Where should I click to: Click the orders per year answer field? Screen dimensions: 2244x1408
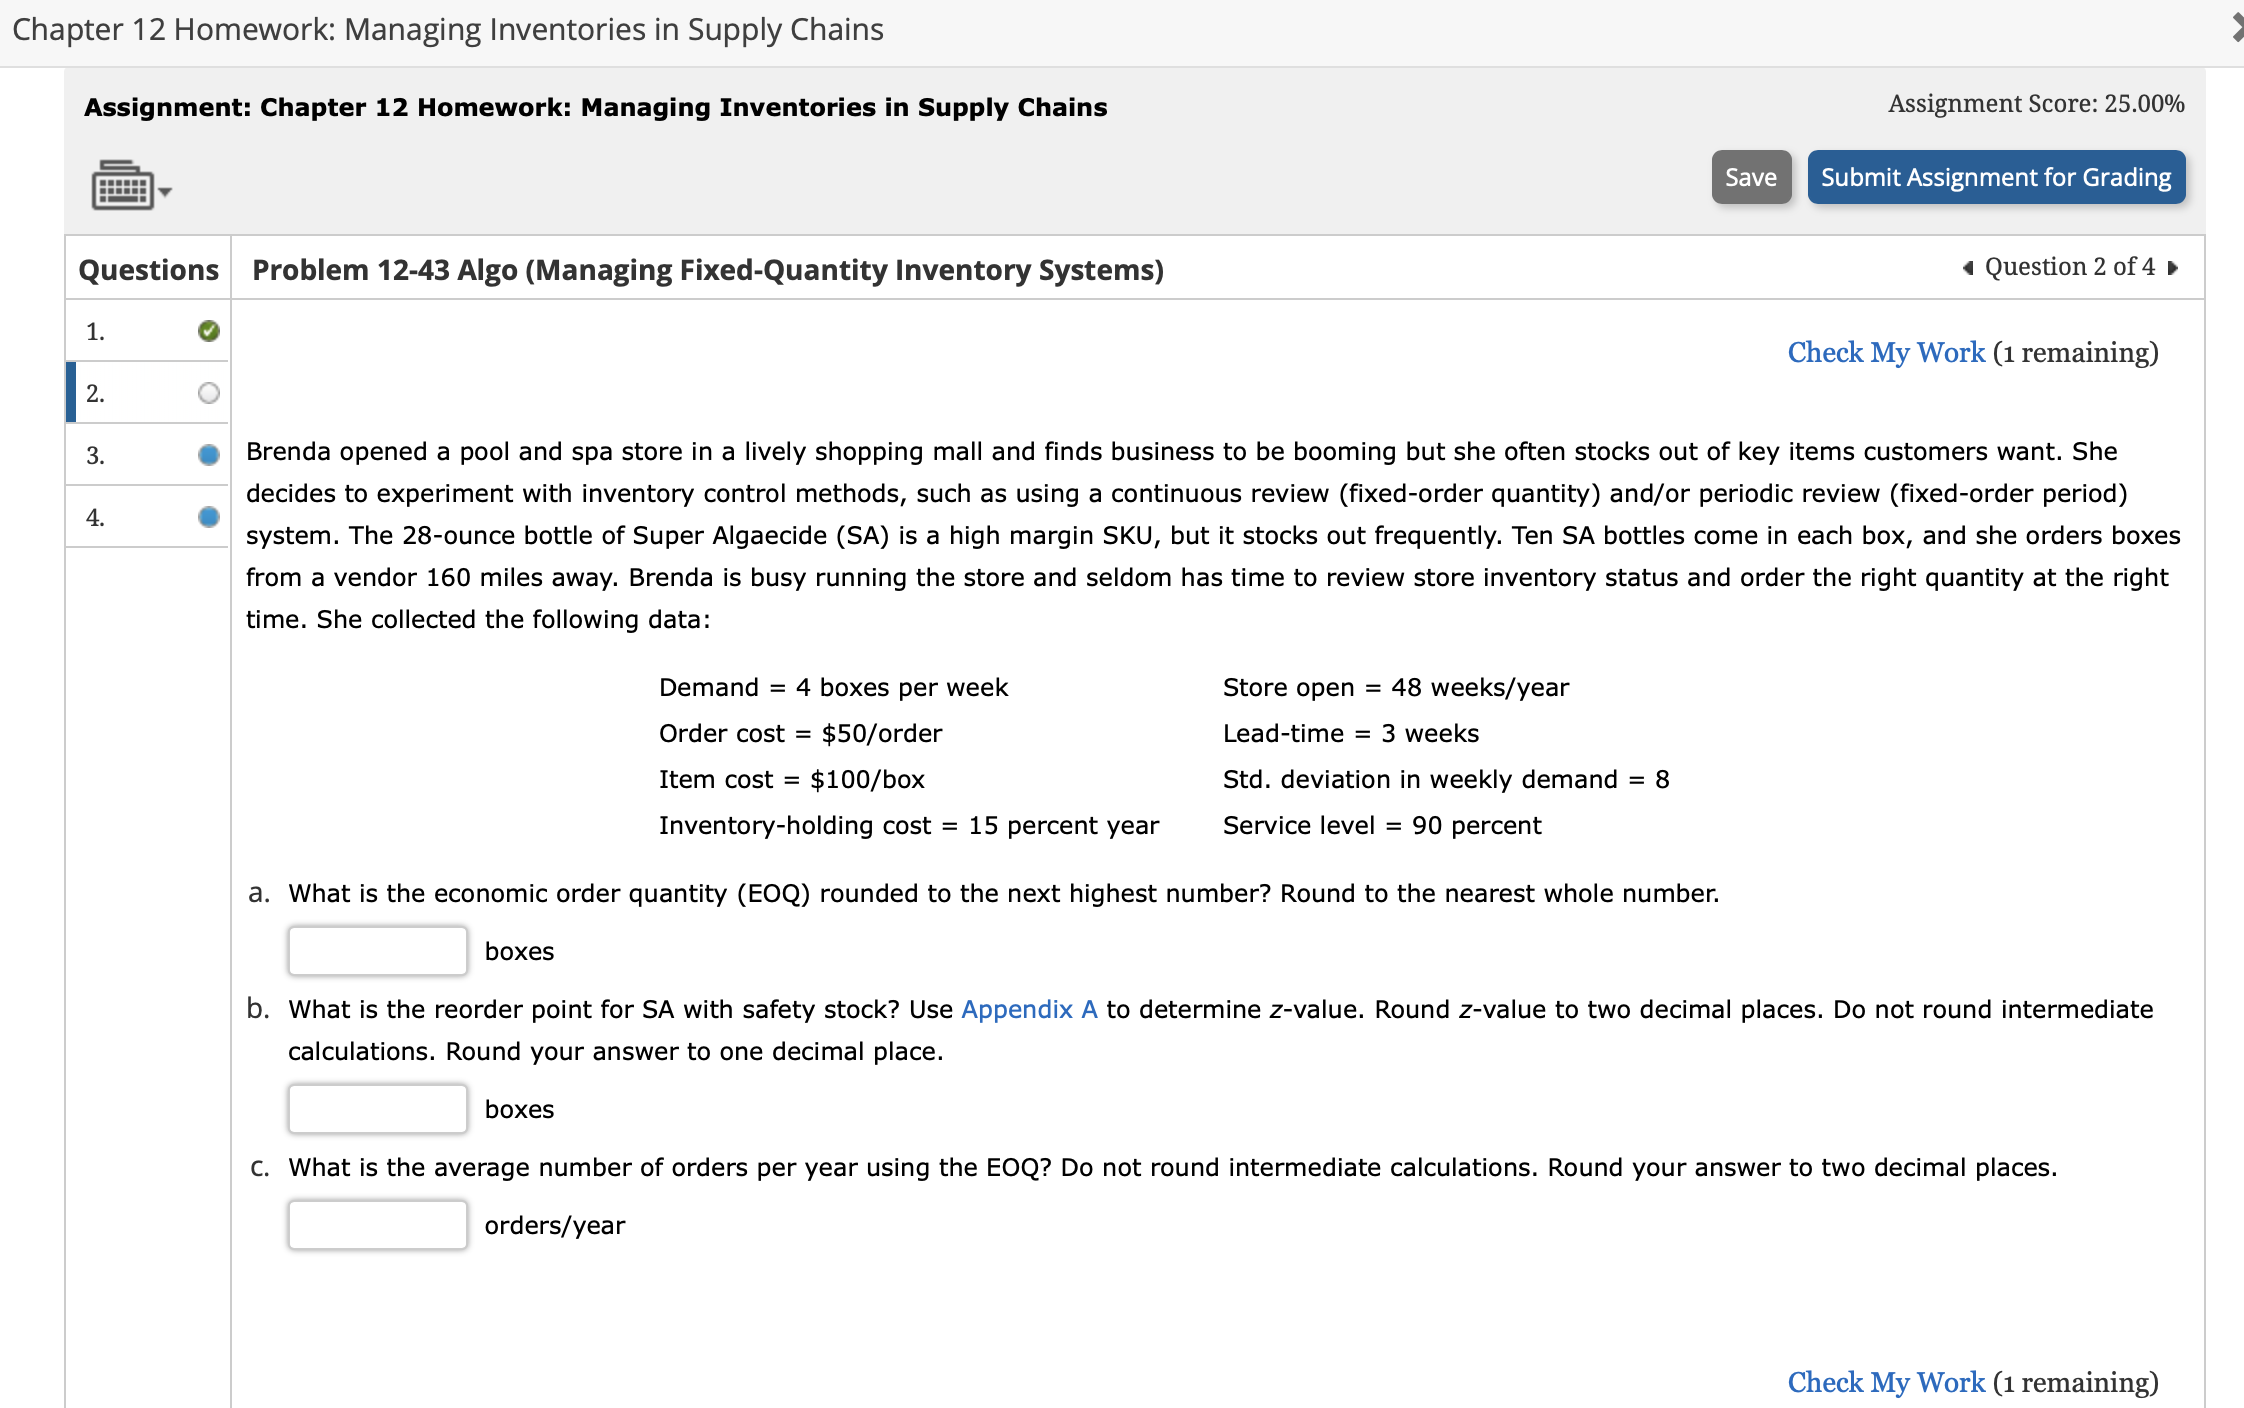[376, 1224]
